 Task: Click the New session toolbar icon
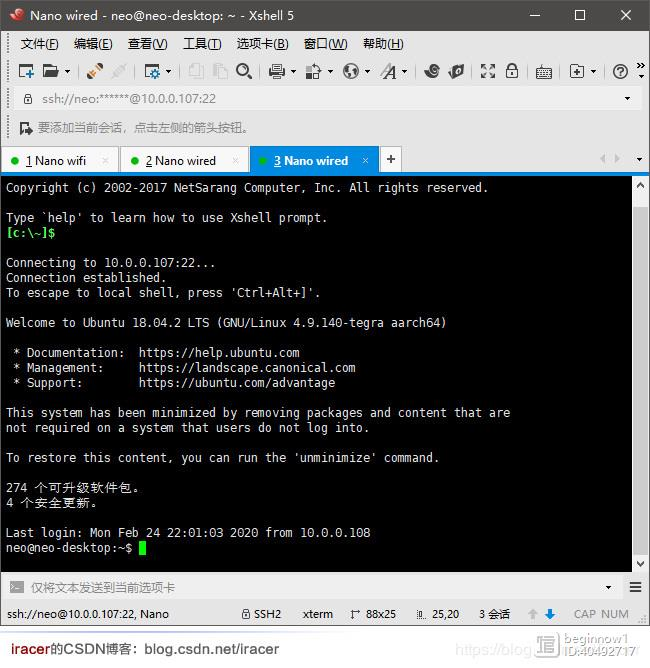[x=26, y=71]
